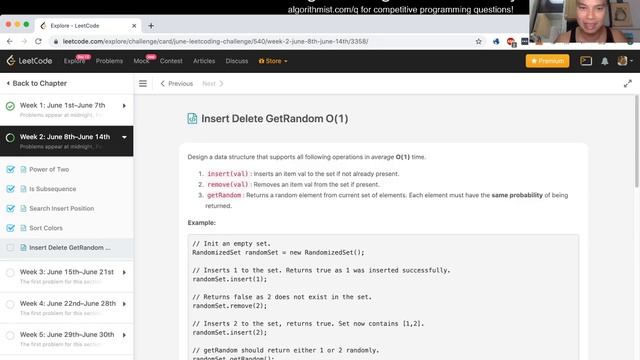Image resolution: width=640 pixels, height=360 pixels.
Task: Open a new browser tab
Action: point(151,26)
